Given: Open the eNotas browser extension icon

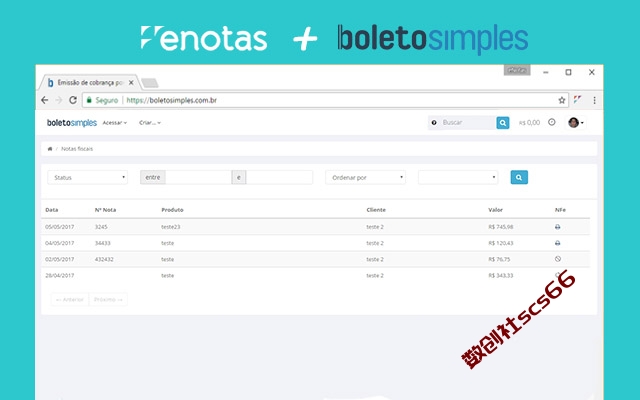Looking at the screenshot, I should (x=577, y=100).
